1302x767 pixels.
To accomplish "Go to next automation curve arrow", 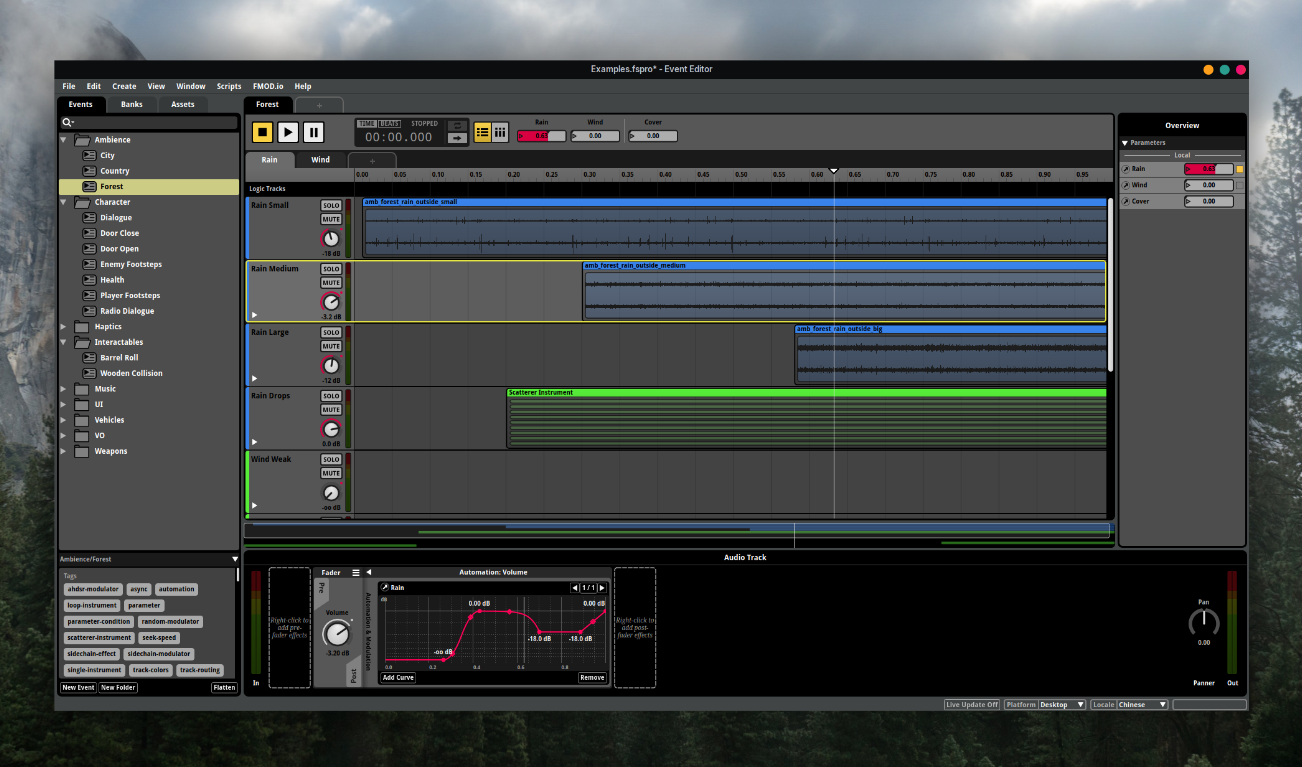I will (x=602, y=588).
